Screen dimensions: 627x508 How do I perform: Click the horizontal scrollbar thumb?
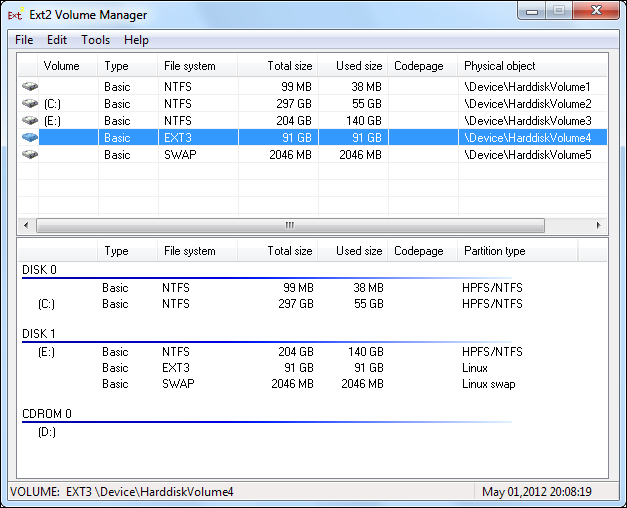pyautogui.click(x=290, y=225)
